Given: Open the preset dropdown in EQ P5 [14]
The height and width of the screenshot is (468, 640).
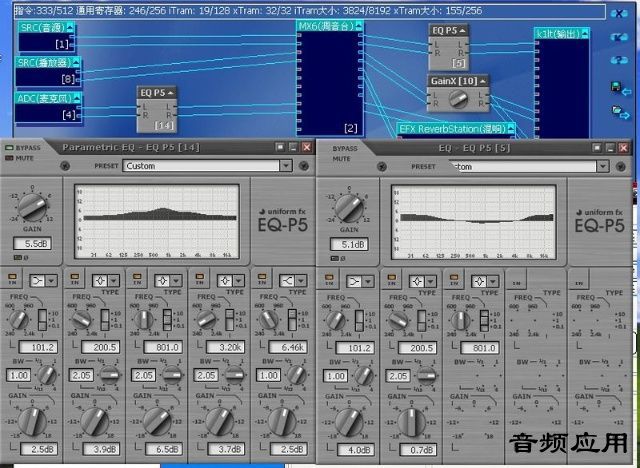Looking at the screenshot, I should pos(286,166).
